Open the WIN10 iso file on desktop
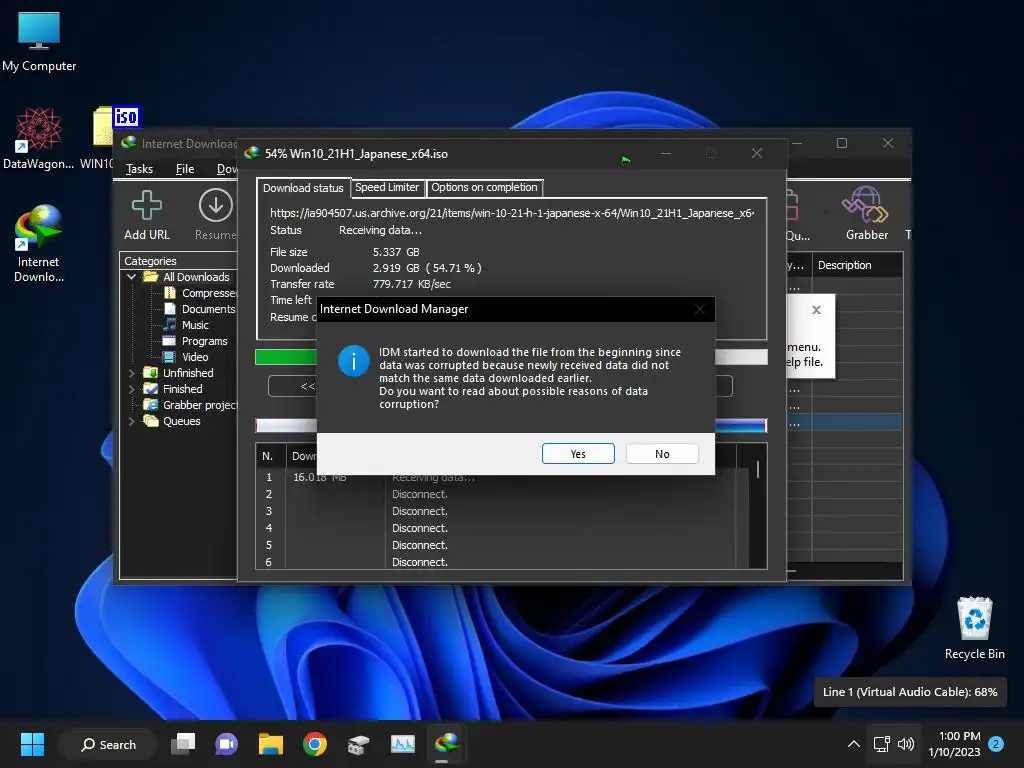 click(104, 138)
